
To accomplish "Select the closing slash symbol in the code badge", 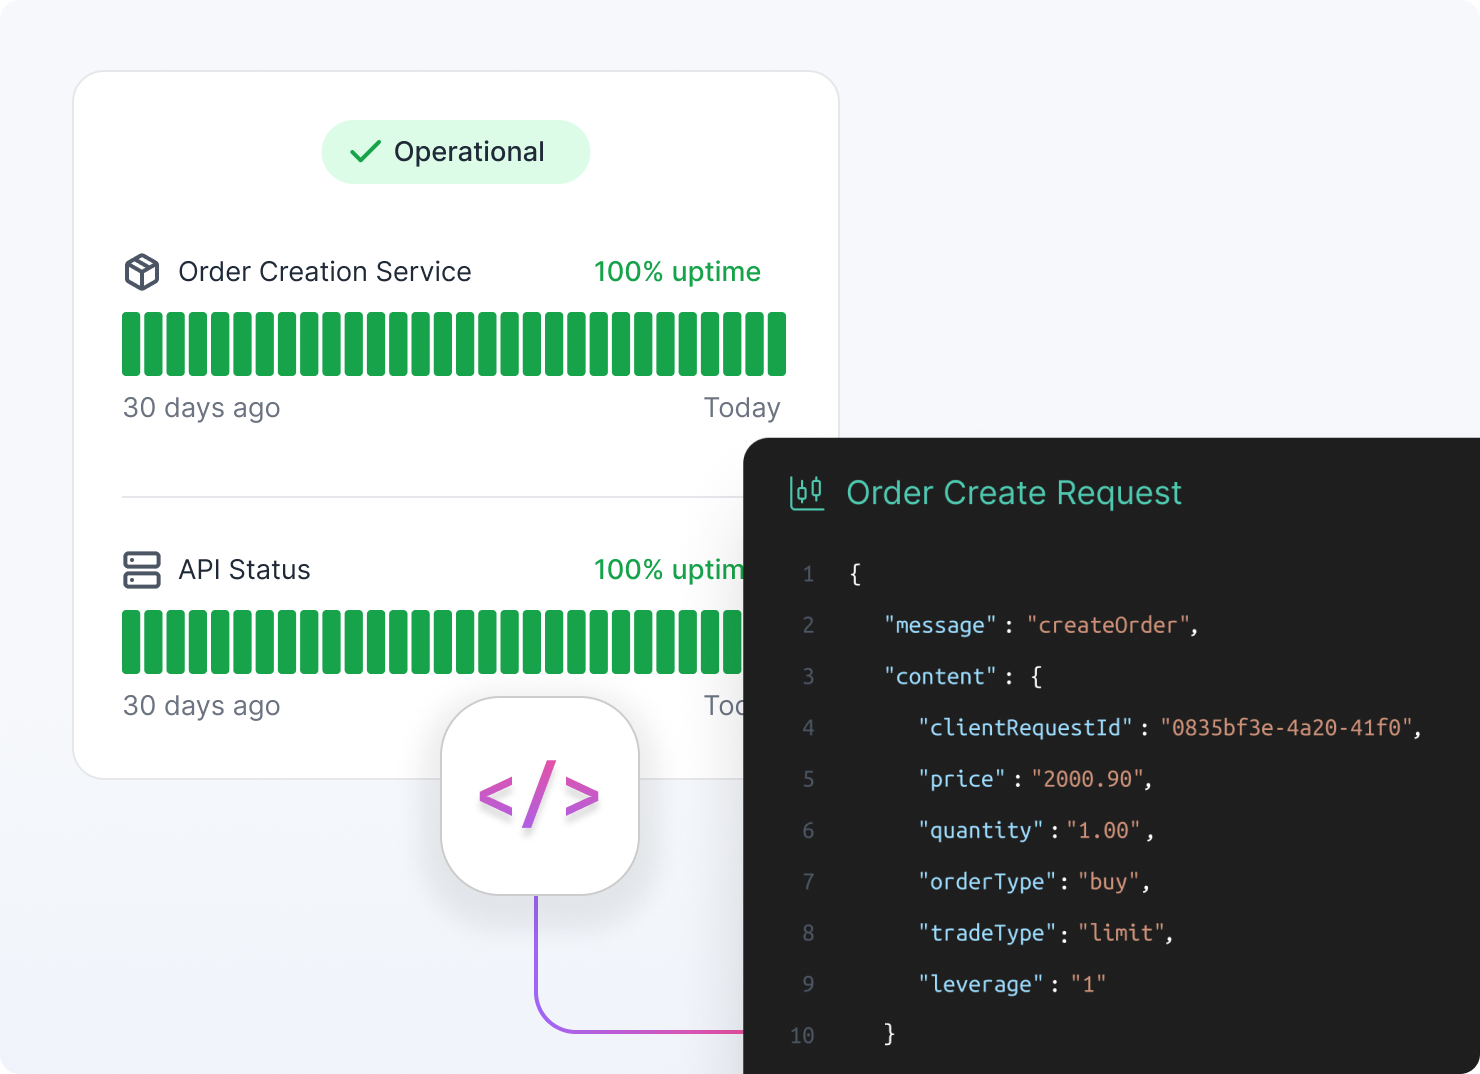I will [540, 793].
